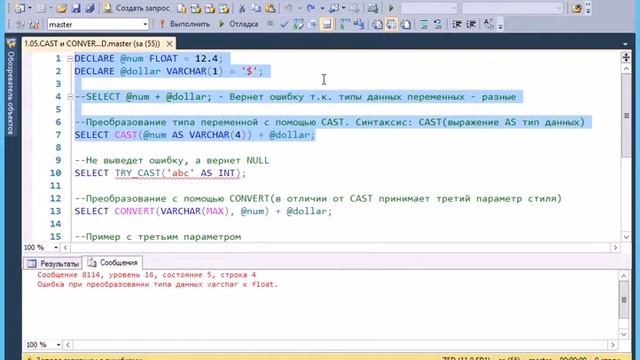The image size is (640, 360).
Task: Decrease the line indent
Action: [x=457, y=24]
